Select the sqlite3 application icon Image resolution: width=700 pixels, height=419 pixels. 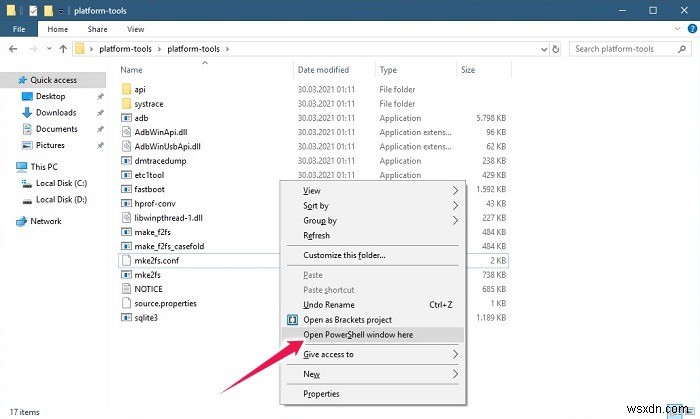click(126, 317)
